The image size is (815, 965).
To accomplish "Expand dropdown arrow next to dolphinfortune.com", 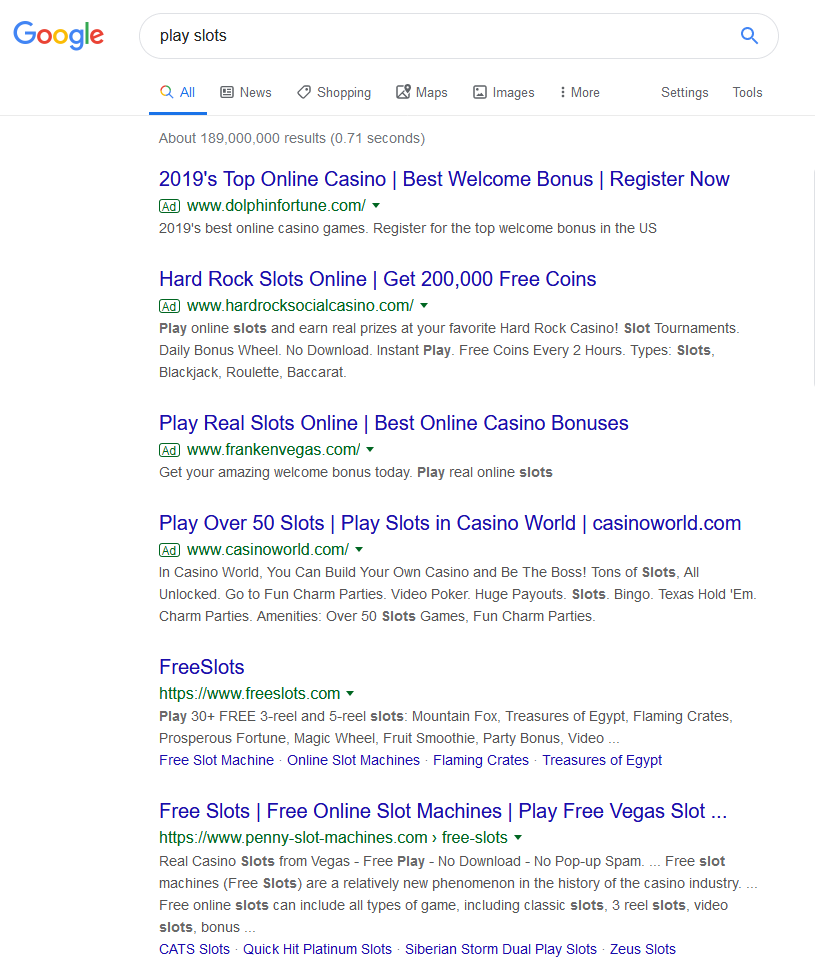I will [376, 206].
